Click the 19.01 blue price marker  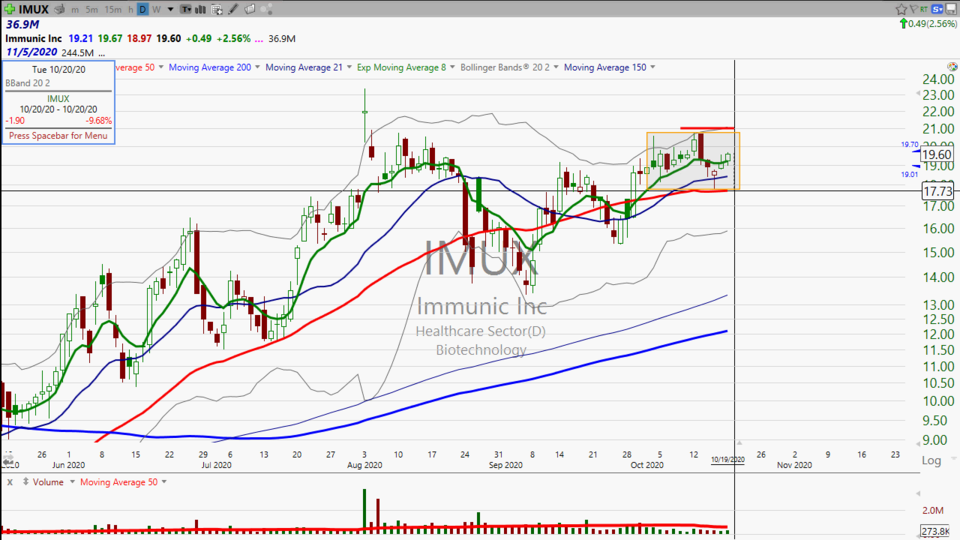[910, 174]
